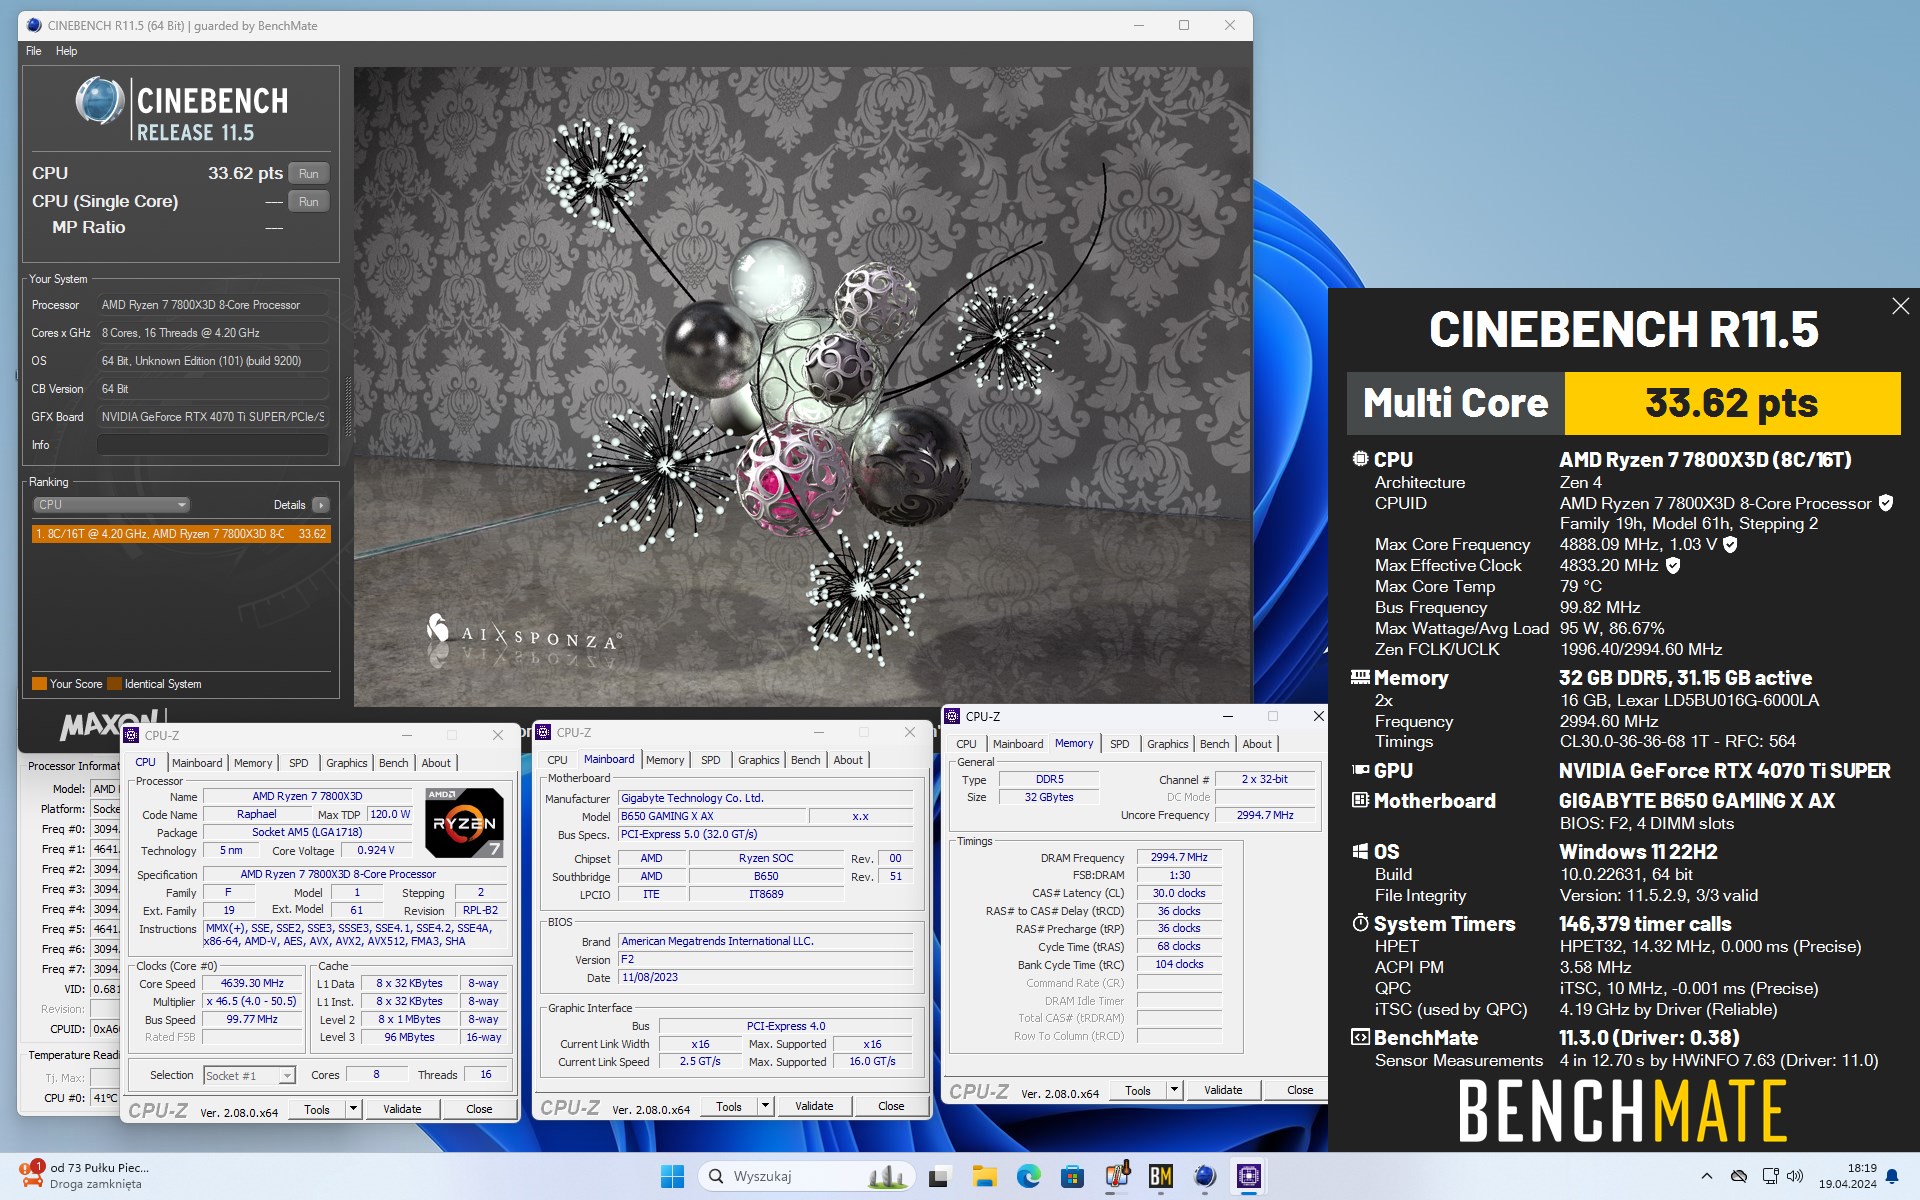Click Validate in the Memory CPU-Z window
Image resolution: width=1920 pixels, height=1200 pixels.
(x=1223, y=1090)
